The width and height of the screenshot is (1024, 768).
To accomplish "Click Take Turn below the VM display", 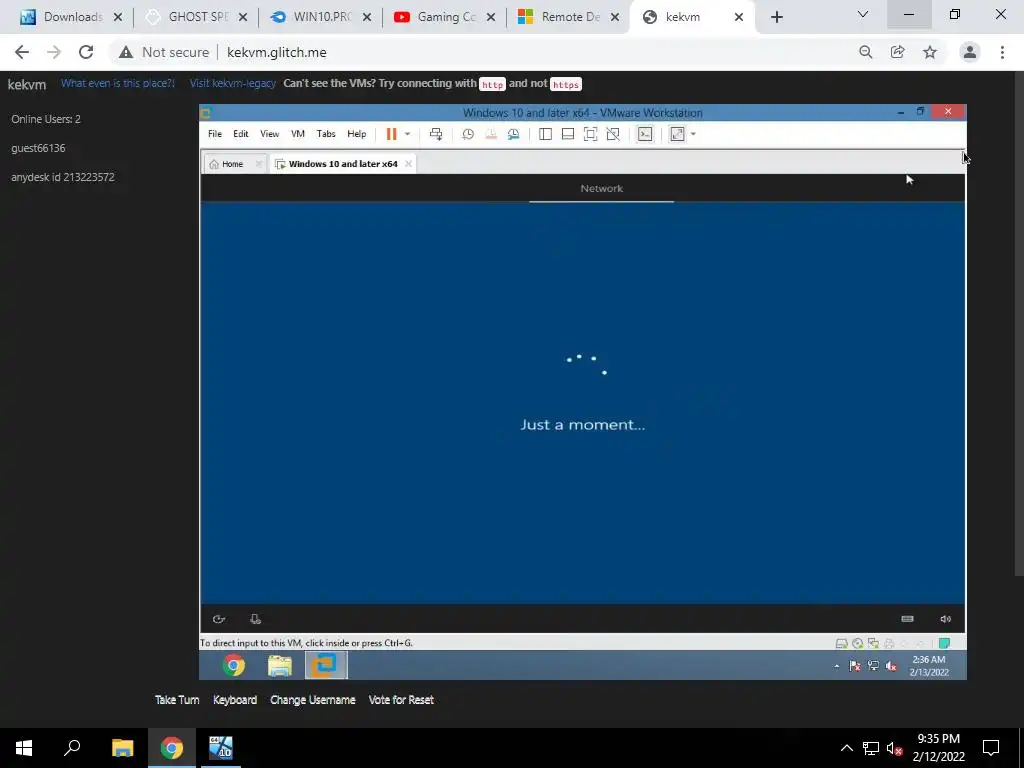I will [177, 700].
